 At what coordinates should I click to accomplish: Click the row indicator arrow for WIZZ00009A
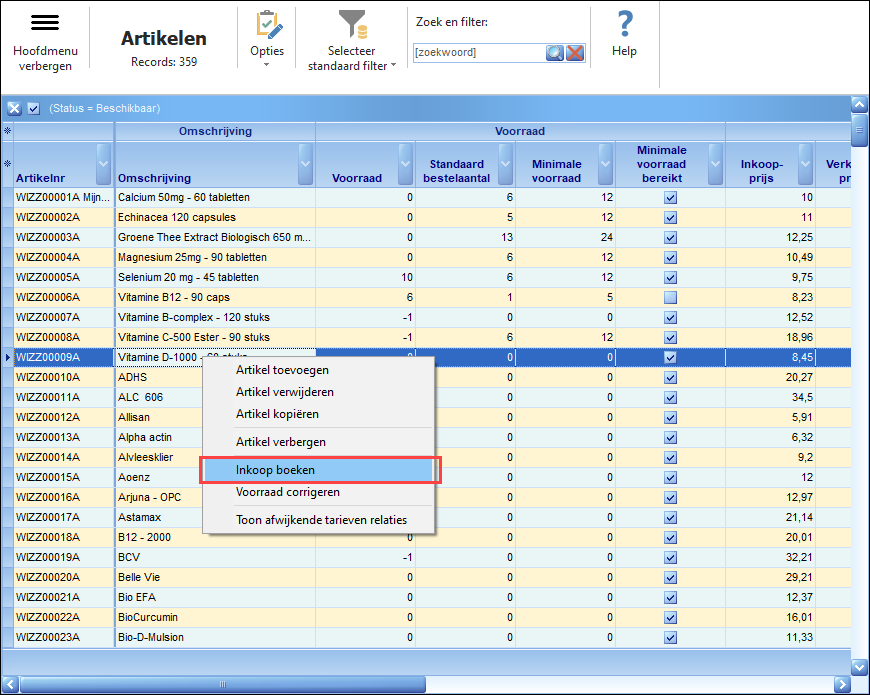pos(8,357)
